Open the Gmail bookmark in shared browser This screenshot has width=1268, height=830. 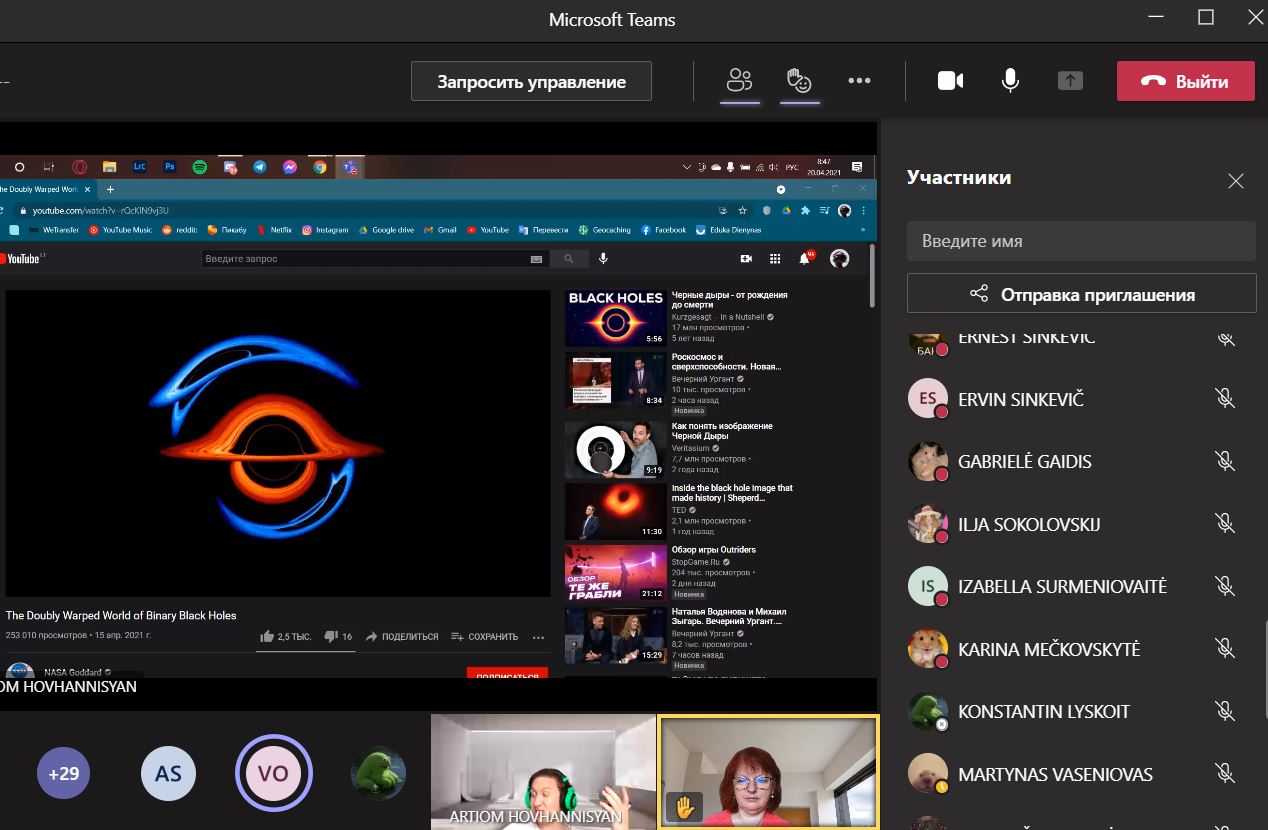tap(441, 230)
